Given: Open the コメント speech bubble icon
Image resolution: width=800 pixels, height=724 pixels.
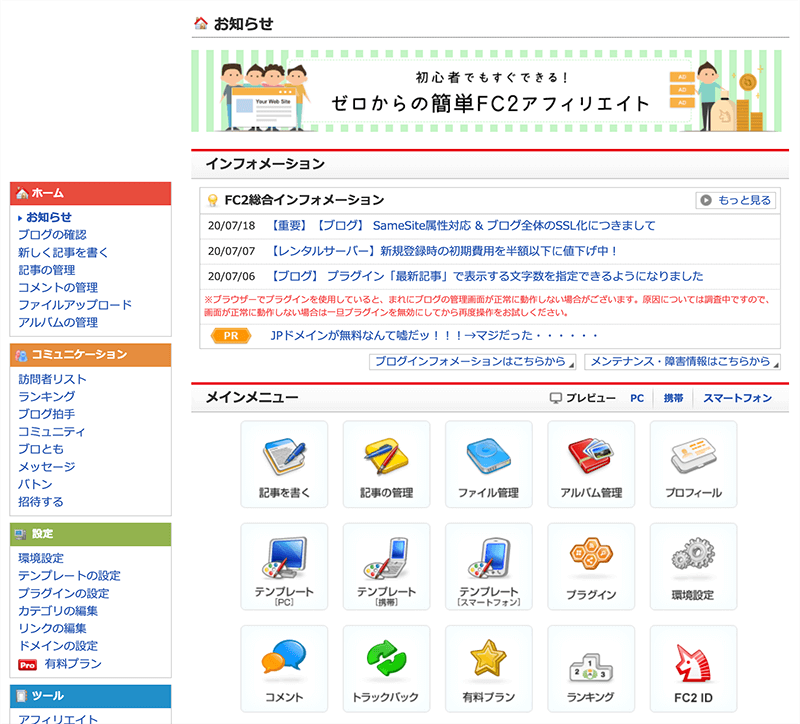Looking at the screenshot, I should 284,669.
